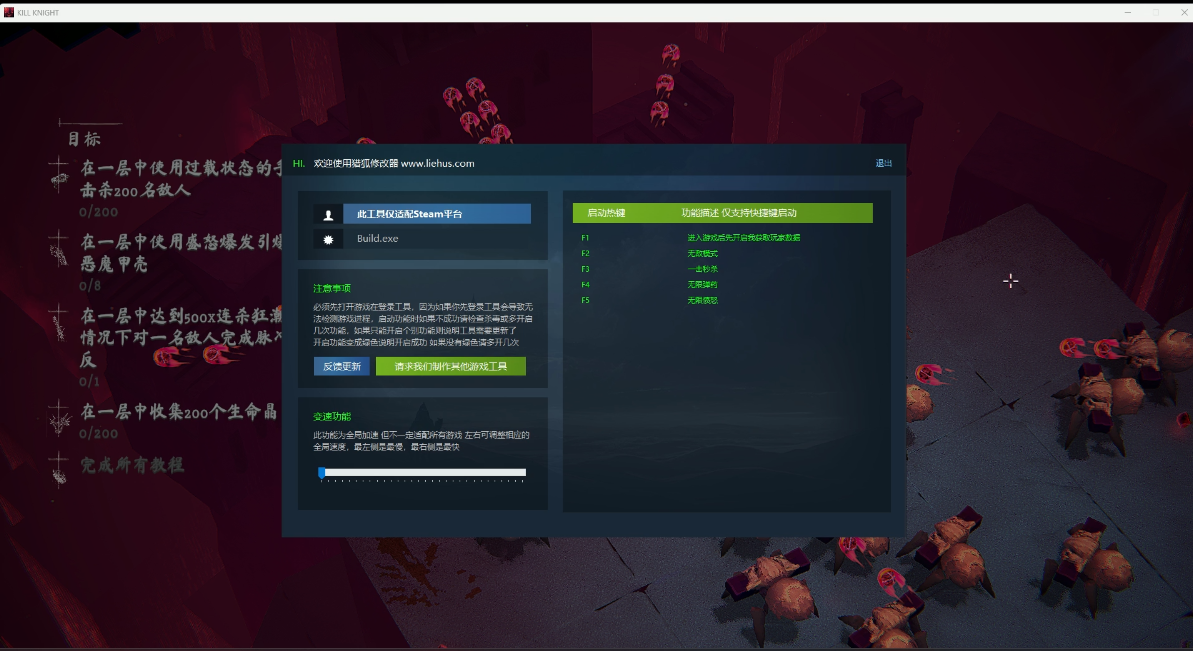Click the user profile icon beside Steam label
The image size is (1193, 651).
(x=328, y=214)
